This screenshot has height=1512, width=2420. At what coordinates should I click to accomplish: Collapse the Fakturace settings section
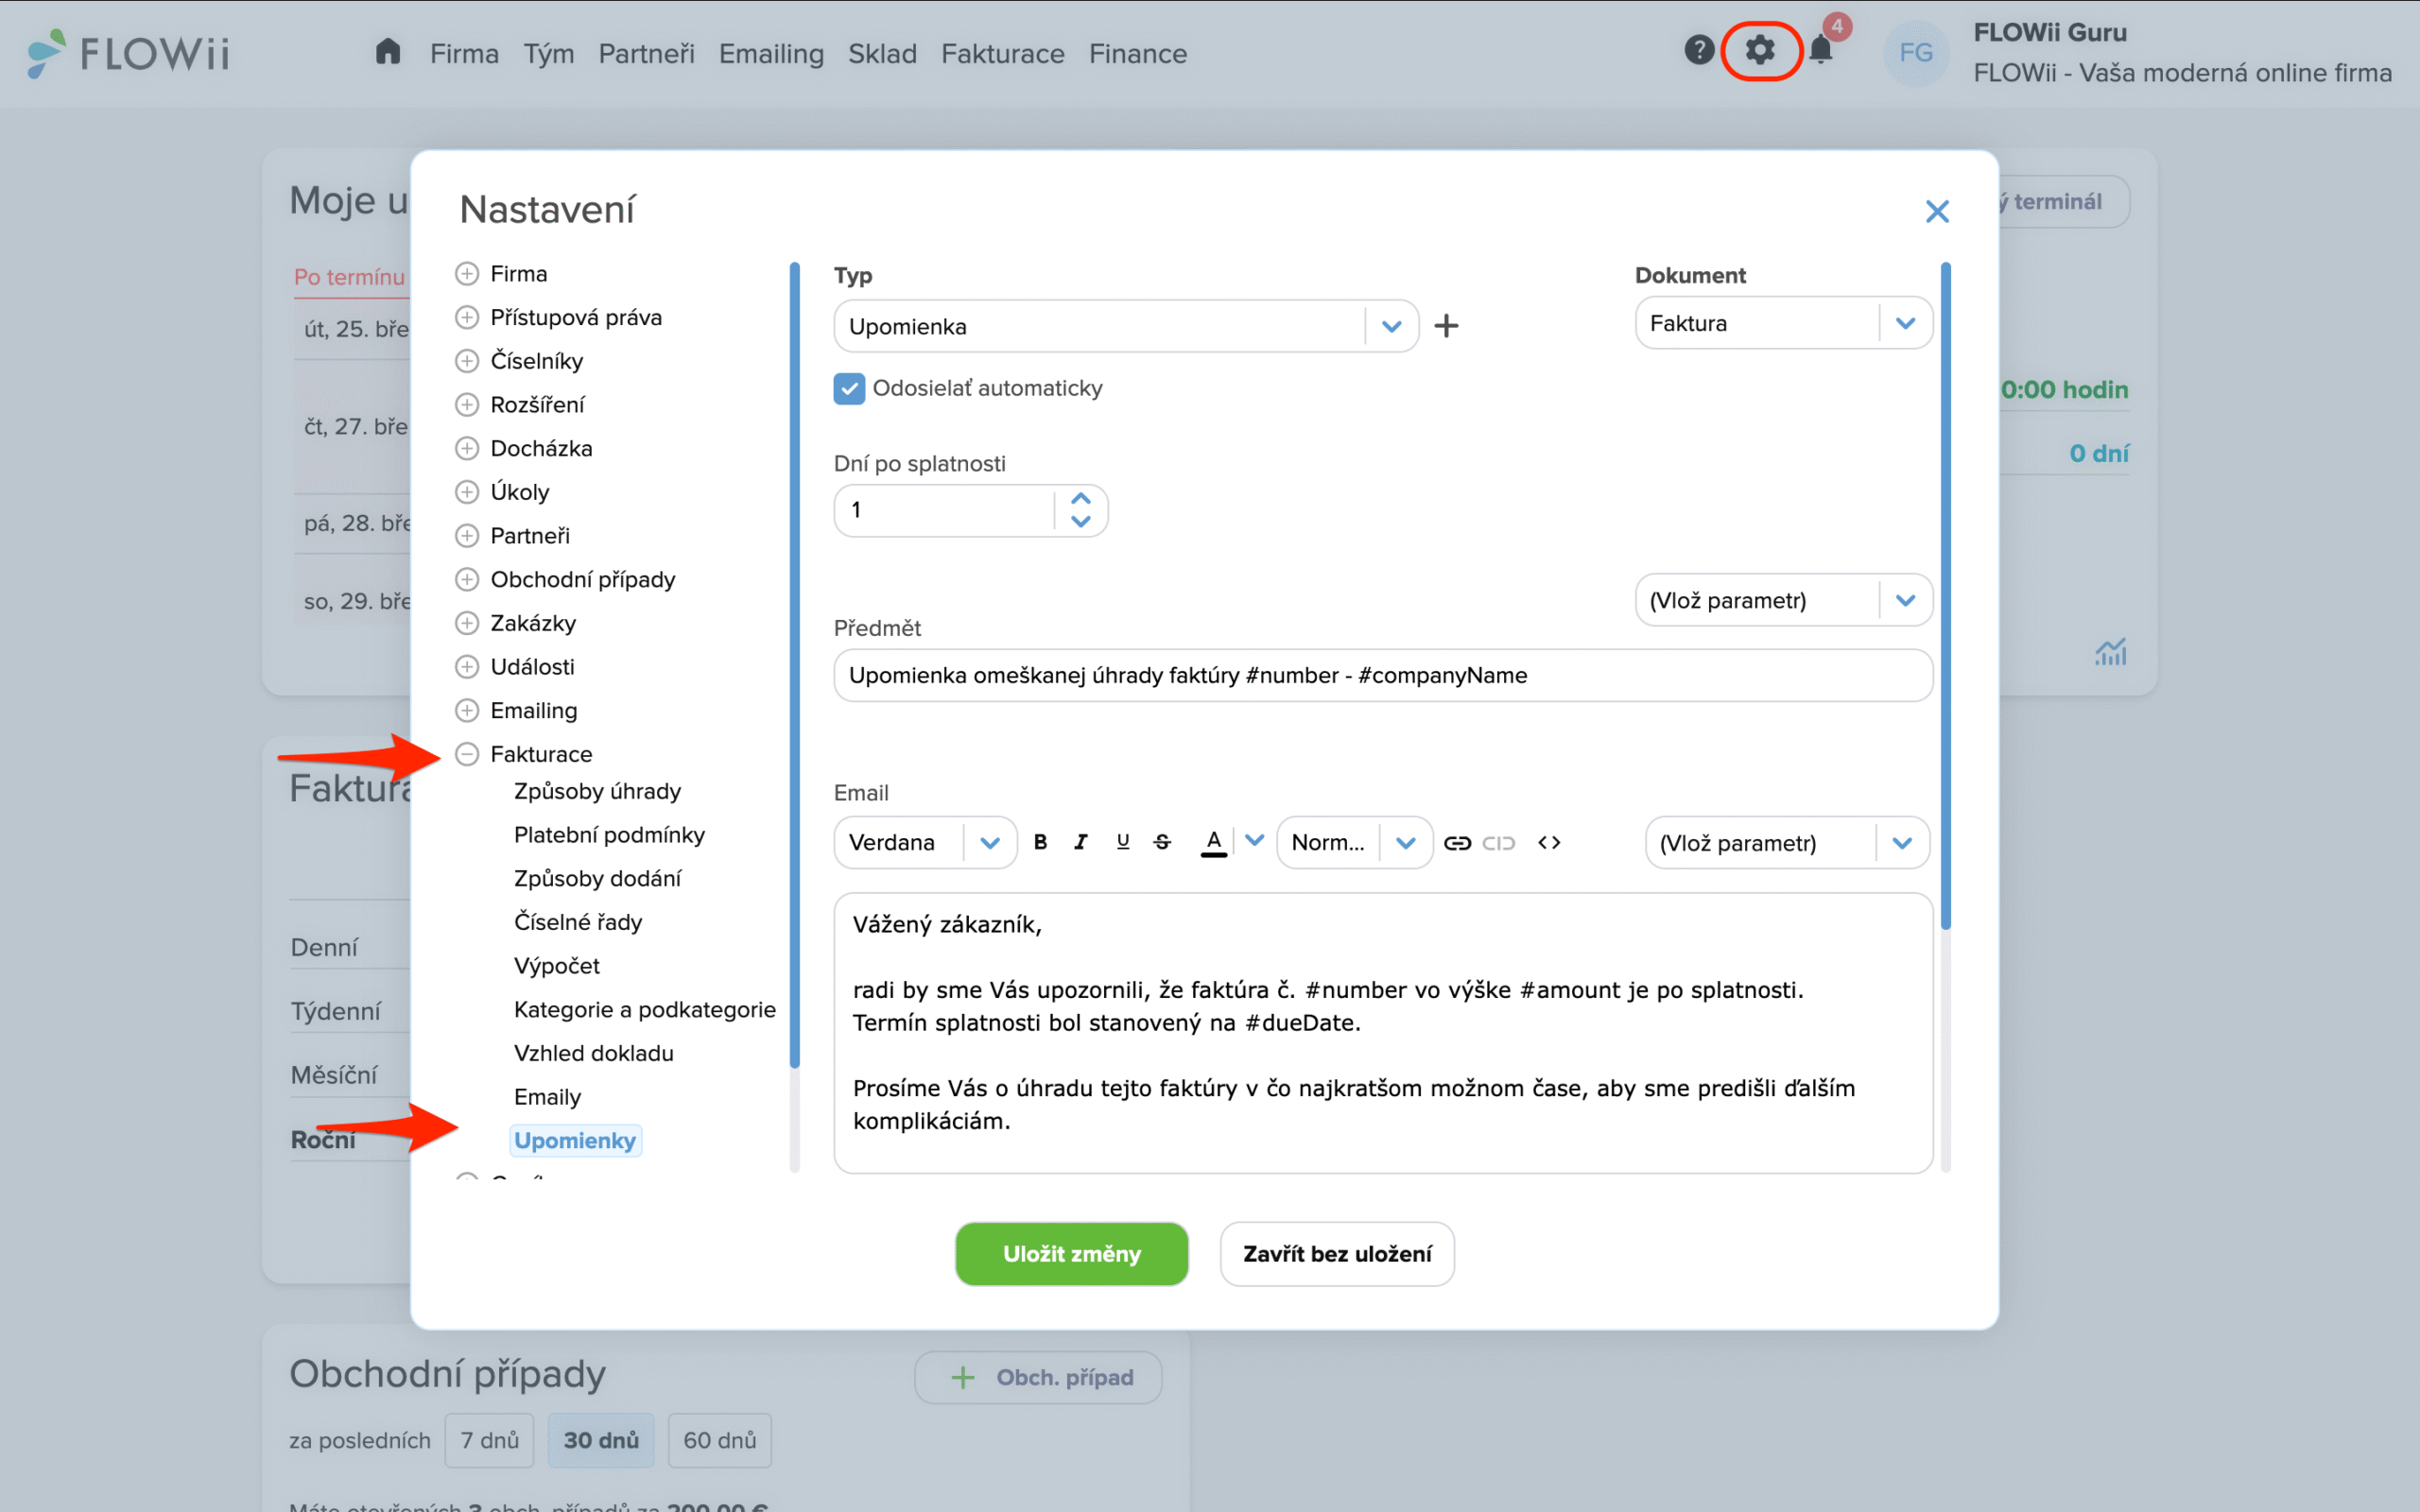pyautogui.click(x=467, y=754)
